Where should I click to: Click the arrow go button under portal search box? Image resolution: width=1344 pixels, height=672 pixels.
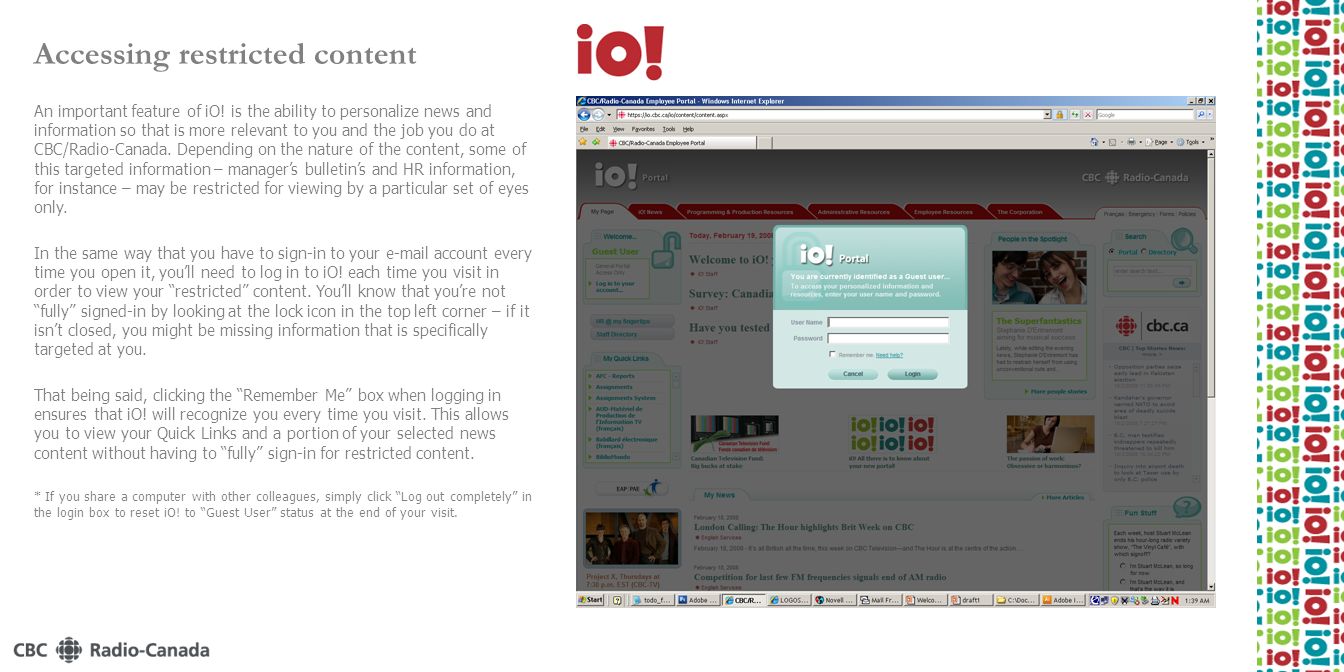[1181, 282]
